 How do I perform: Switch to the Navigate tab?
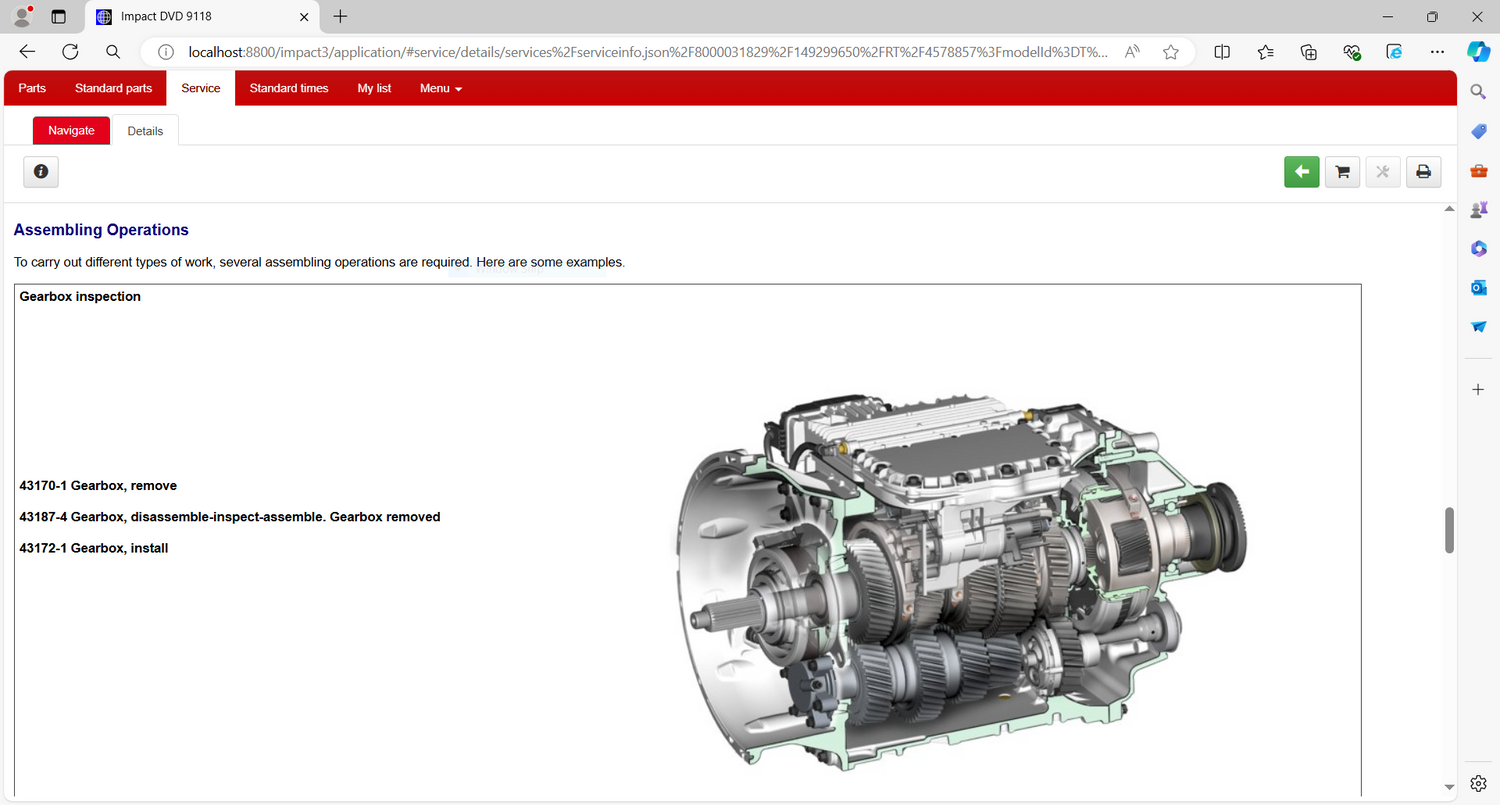(71, 130)
